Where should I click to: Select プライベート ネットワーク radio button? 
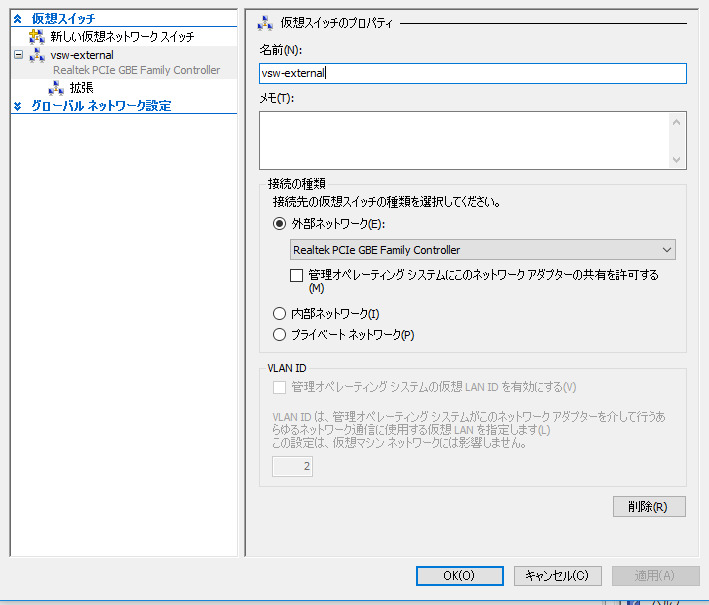280,335
